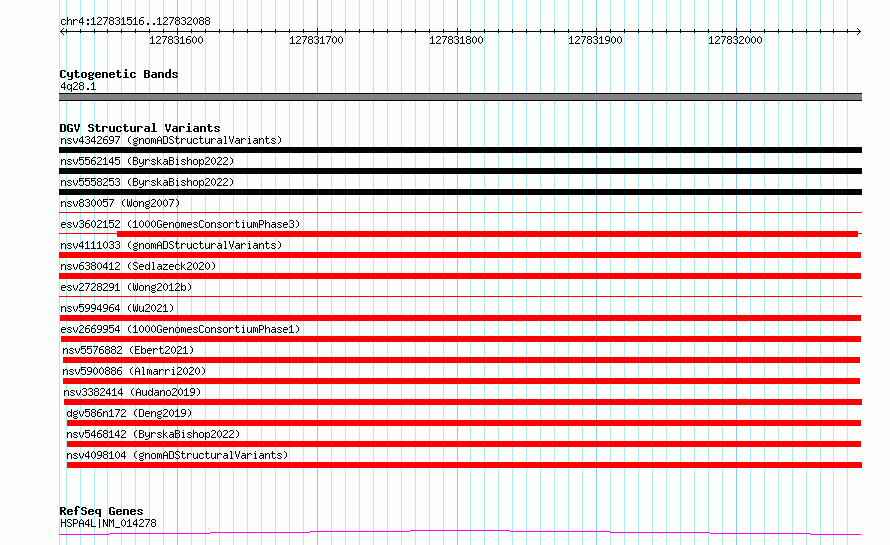Viewport: 890px width, 545px height.
Task: Select variant label nsv4342697 (gnomADStructuralVariants)
Action: click(x=171, y=140)
